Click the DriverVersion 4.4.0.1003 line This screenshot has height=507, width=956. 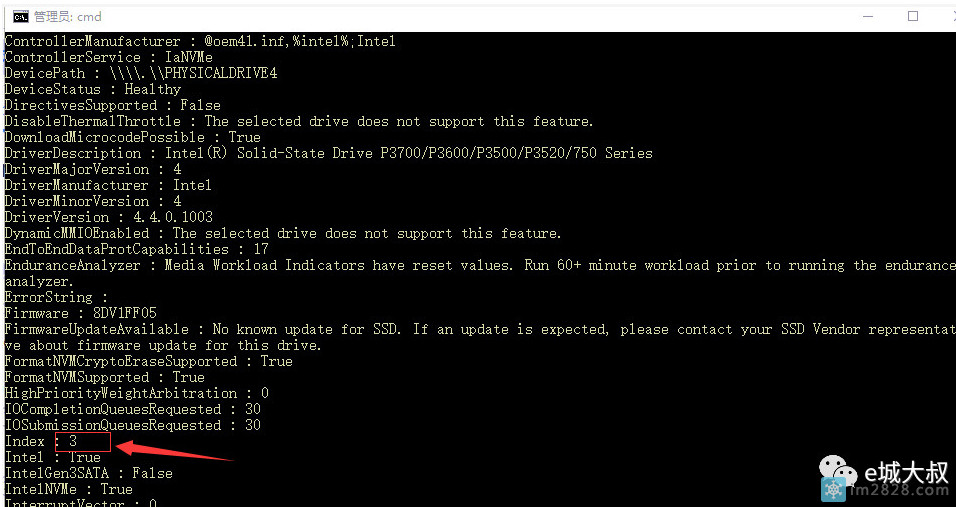click(x=108, y=217)
